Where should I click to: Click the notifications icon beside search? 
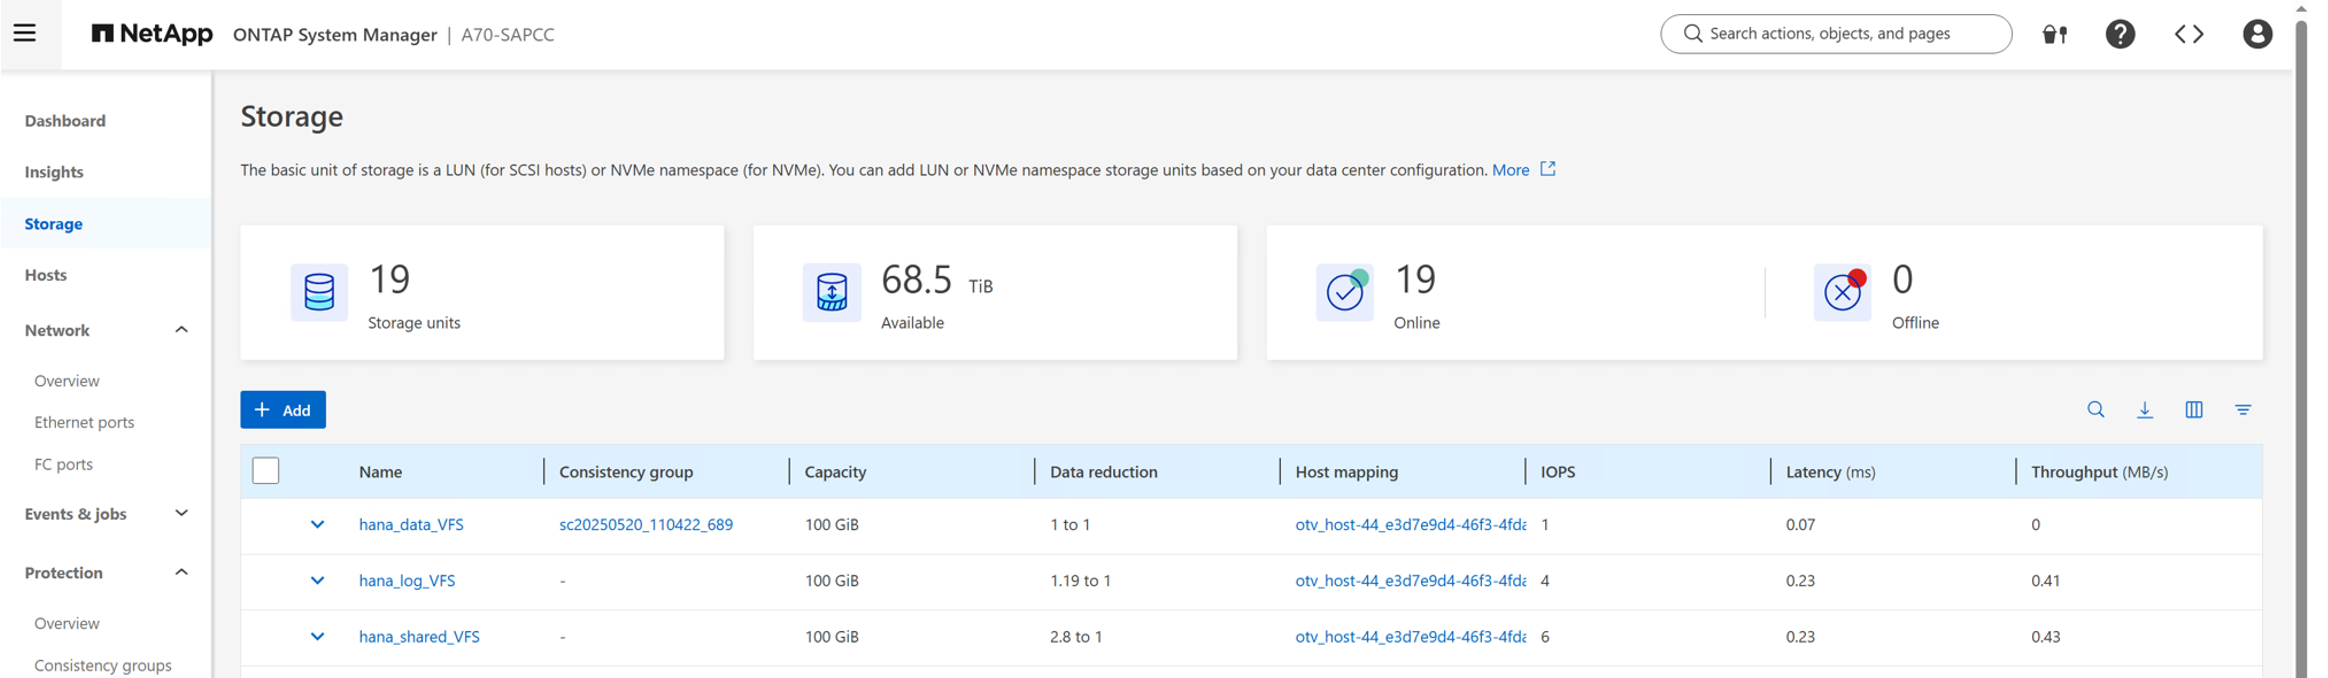[x=2054, y=34]
